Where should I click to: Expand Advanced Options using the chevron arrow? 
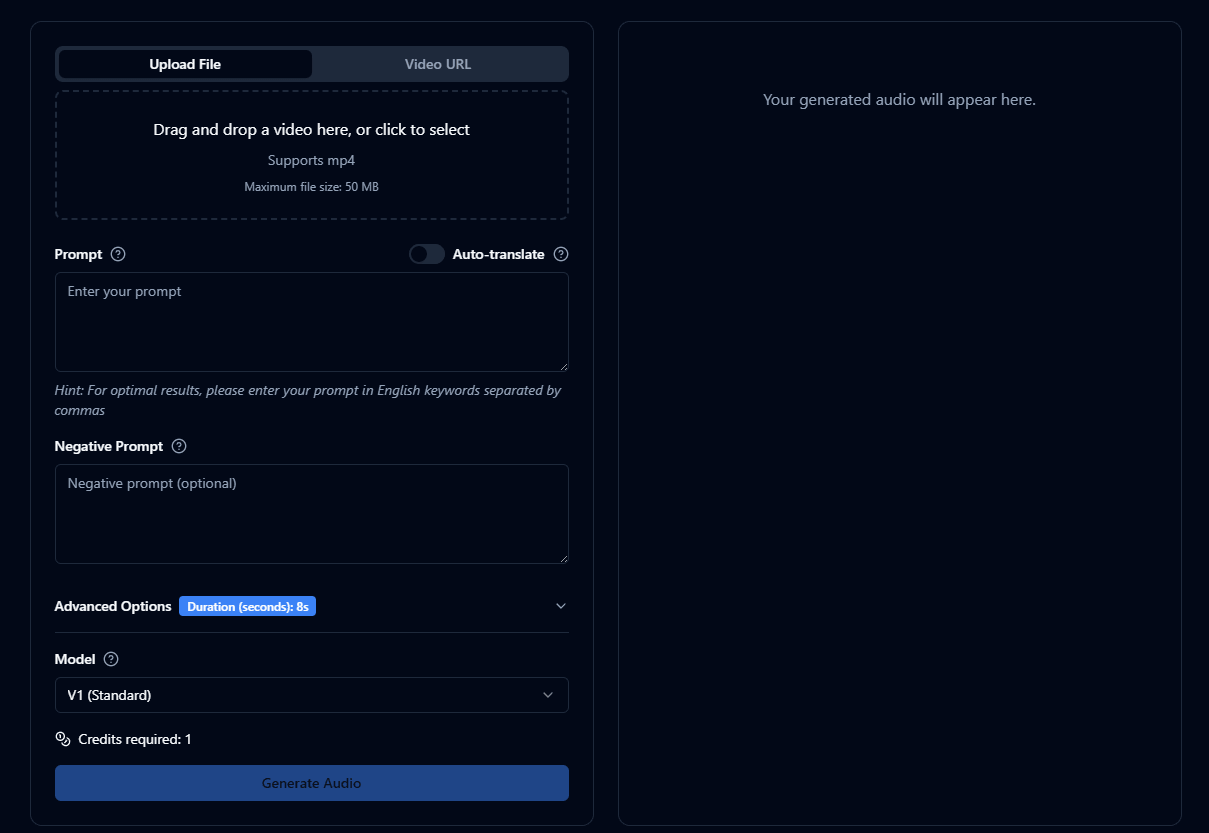coord(561,606)
